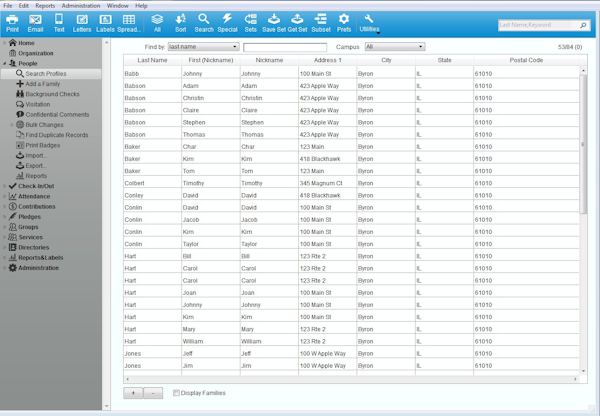Open the Labels tool
600x416 pixels.
(x=105, y=23)
